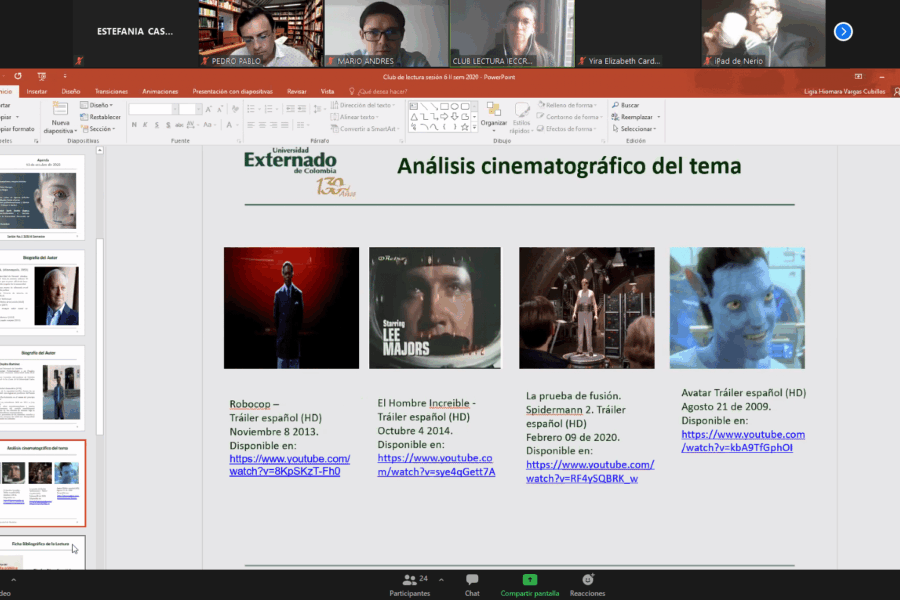
Task: Click the Nueva diapositiva icon
Action: coord(59,110)
